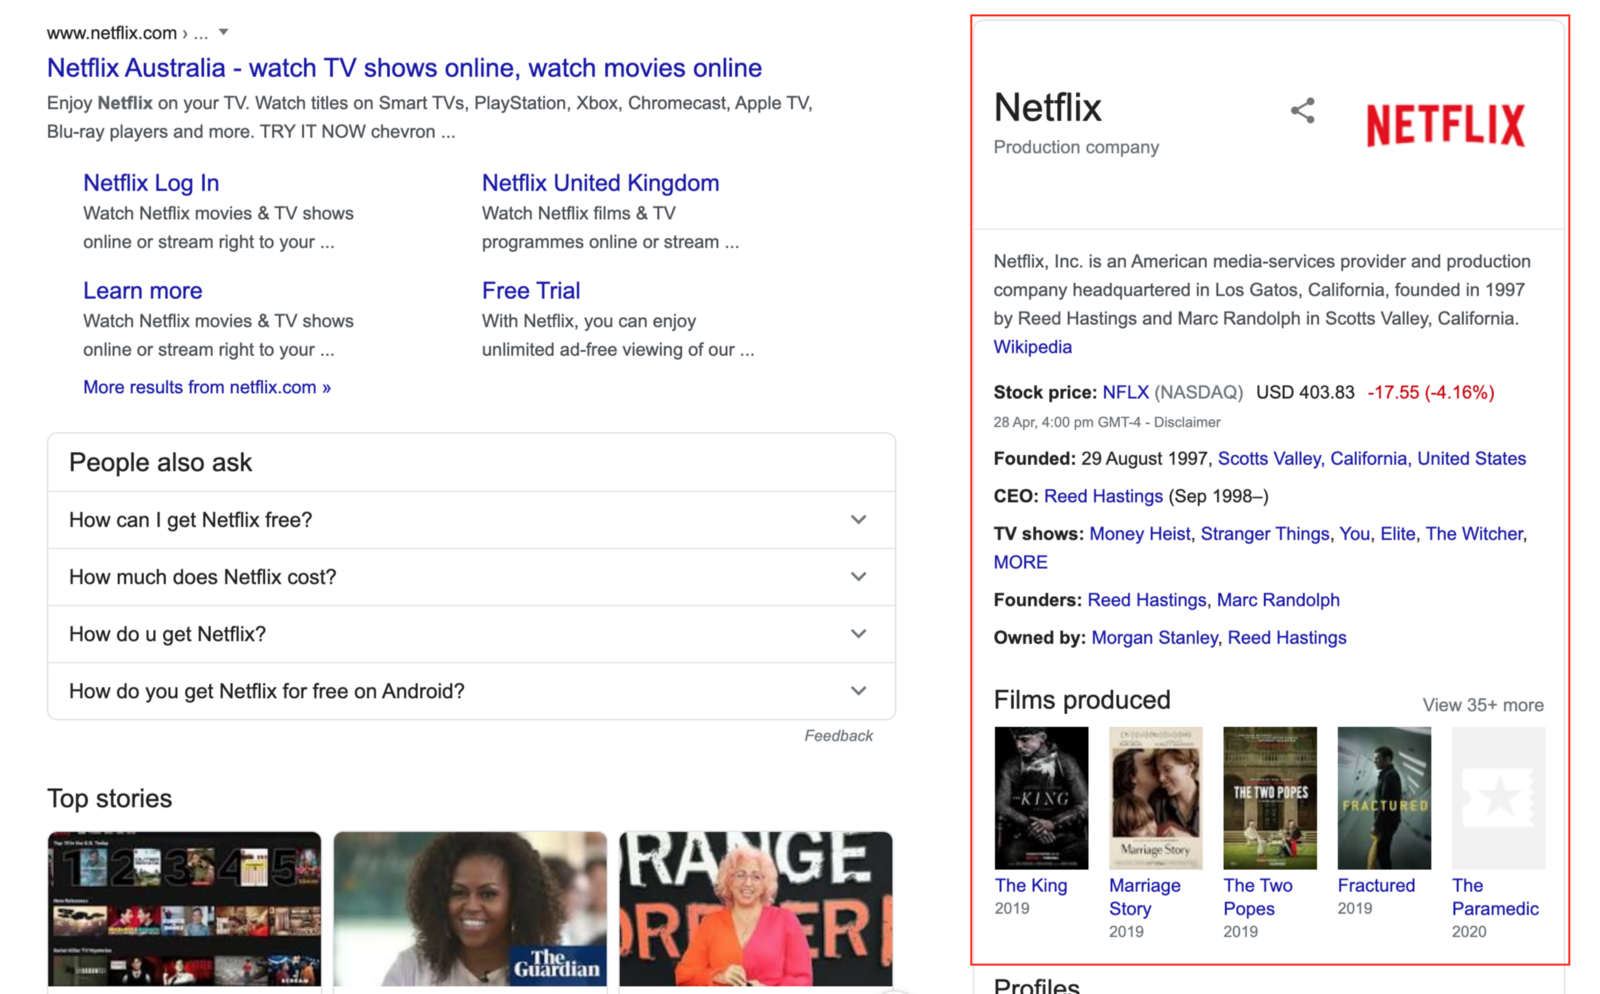Open The Two Popes film poster

pyautogui.click(x=1270, y=798)
